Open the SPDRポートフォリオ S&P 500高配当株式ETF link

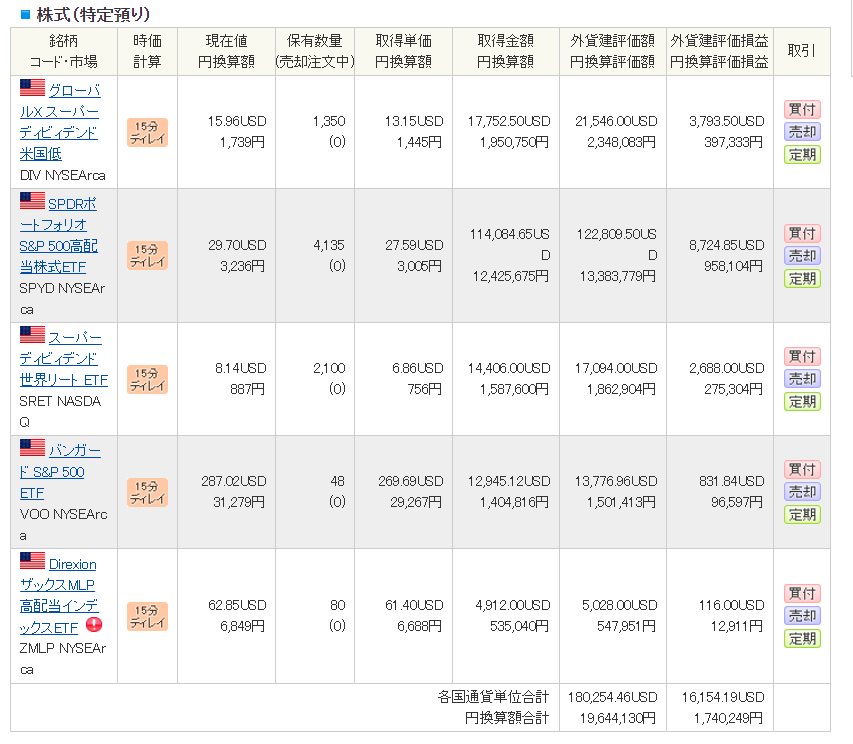59,235
